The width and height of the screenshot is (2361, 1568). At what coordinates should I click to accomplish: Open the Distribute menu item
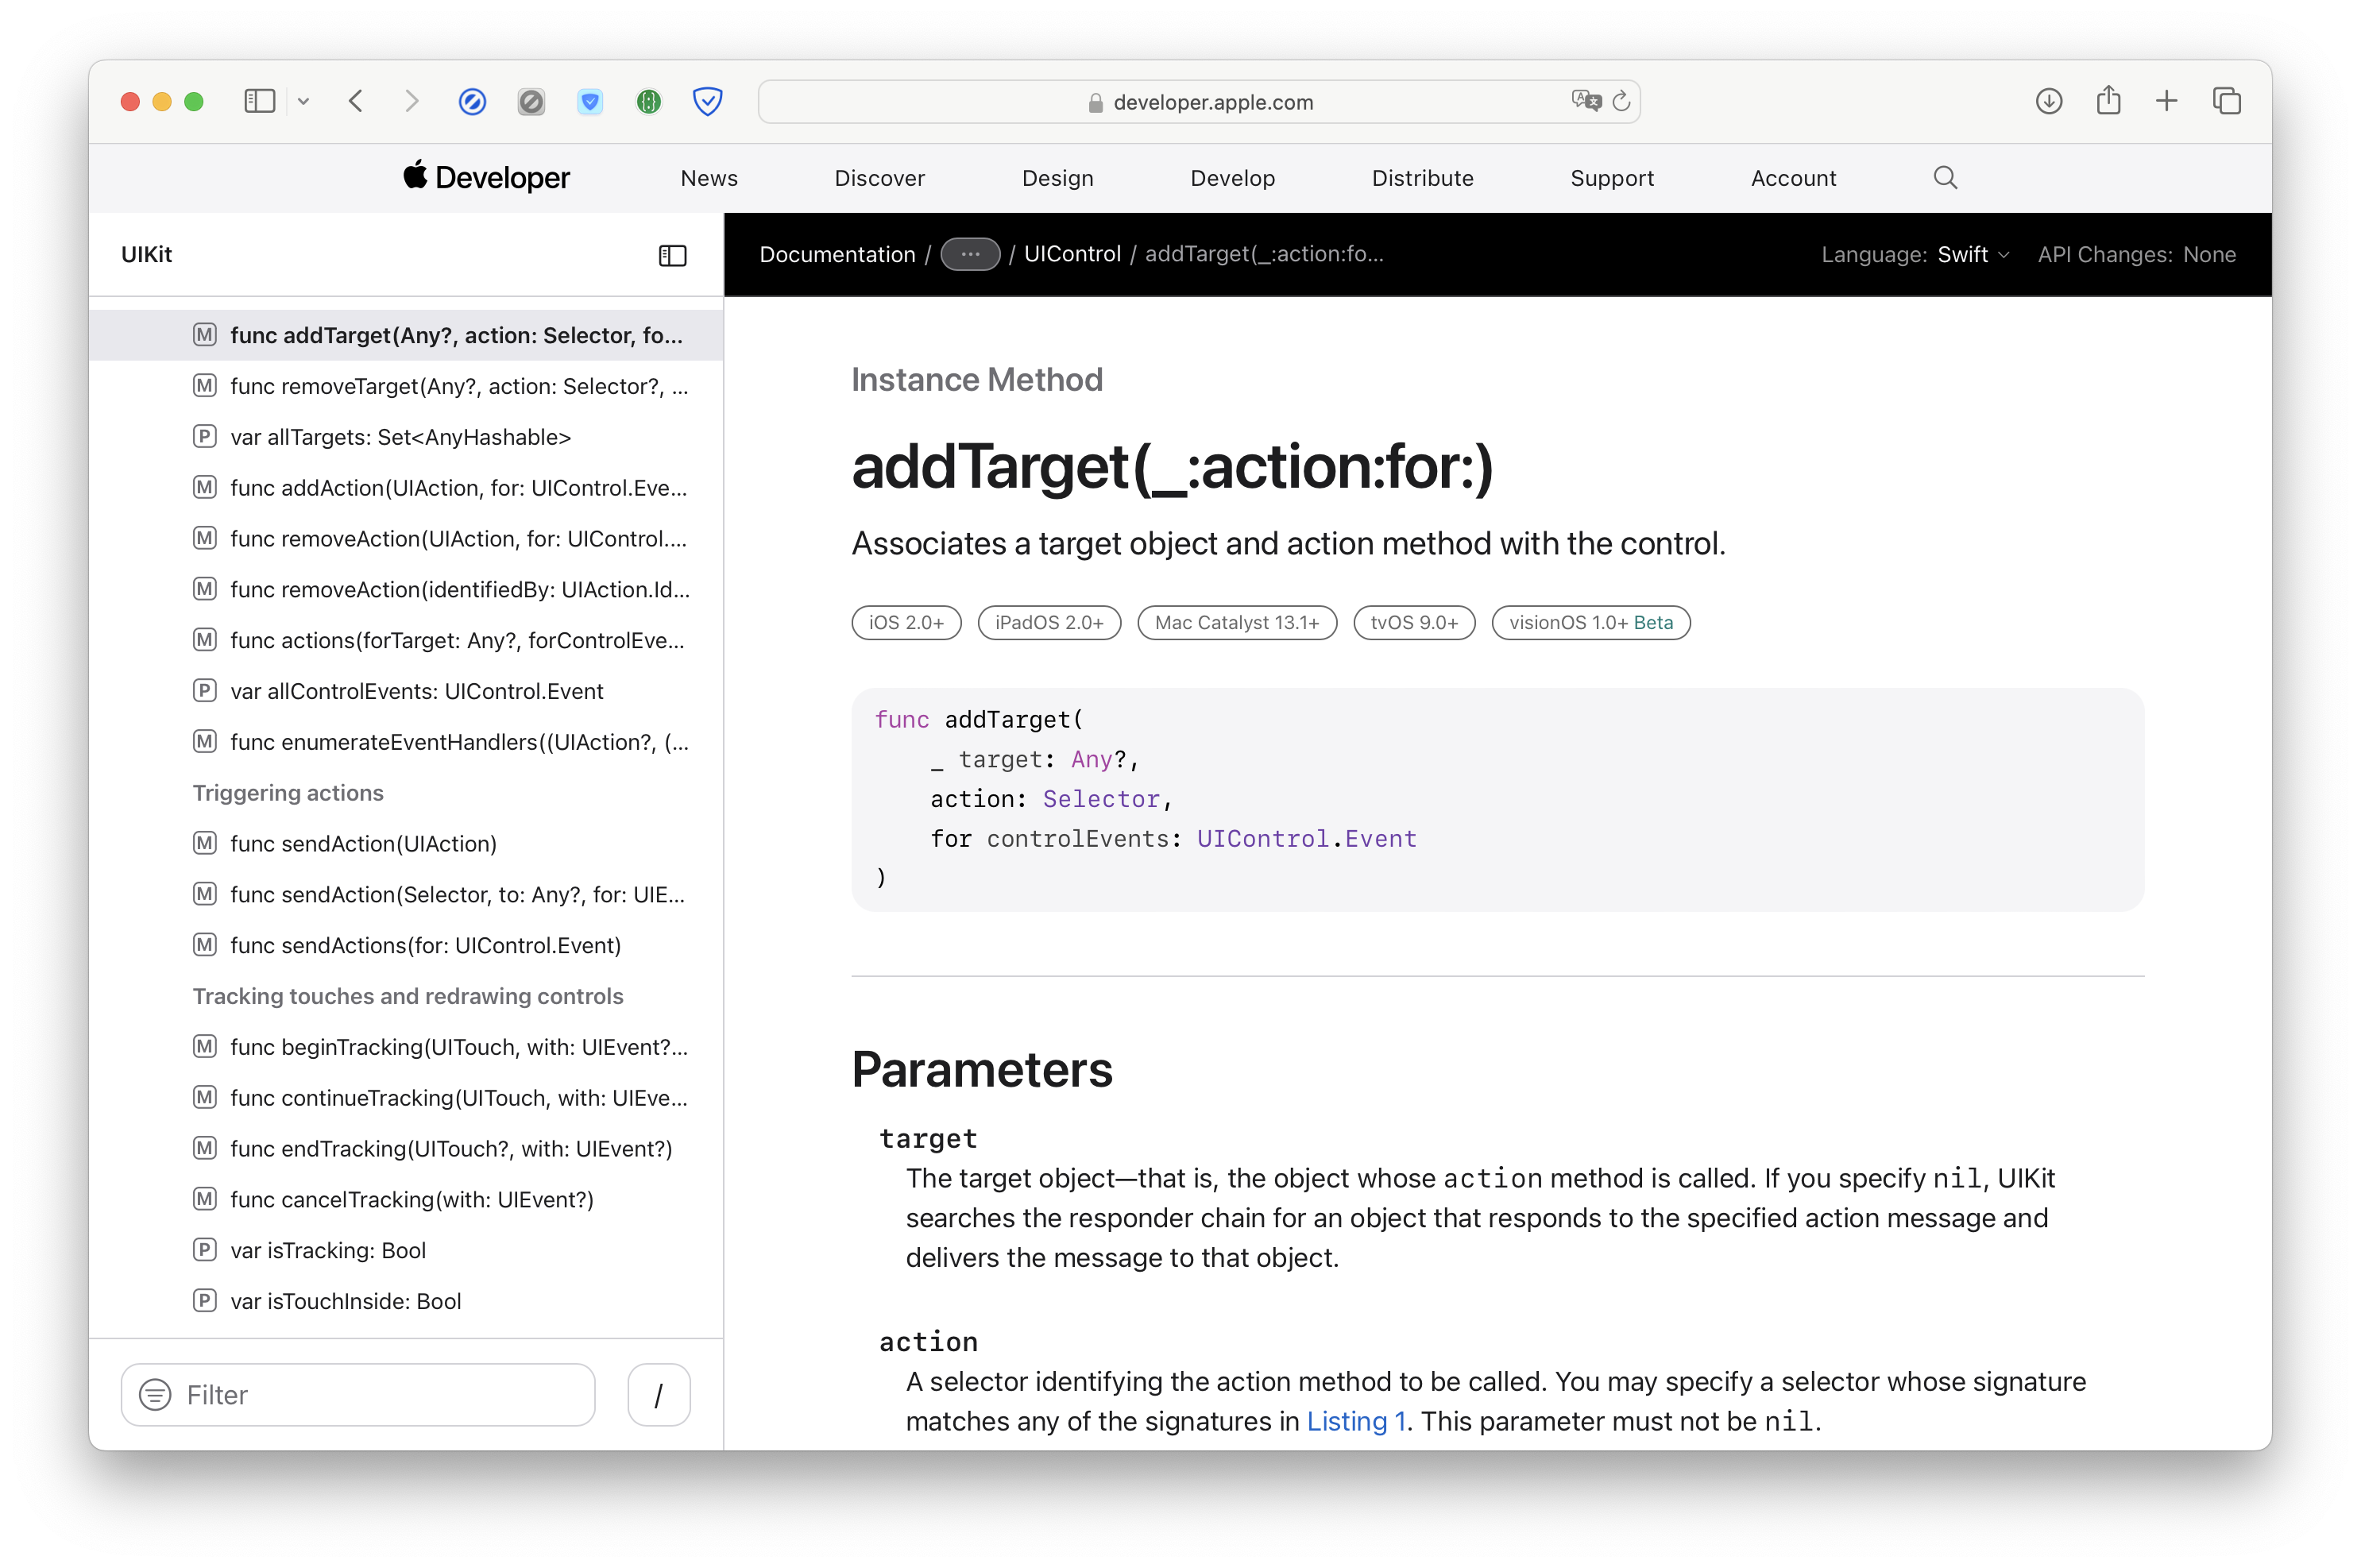(x=1422, y=178)
